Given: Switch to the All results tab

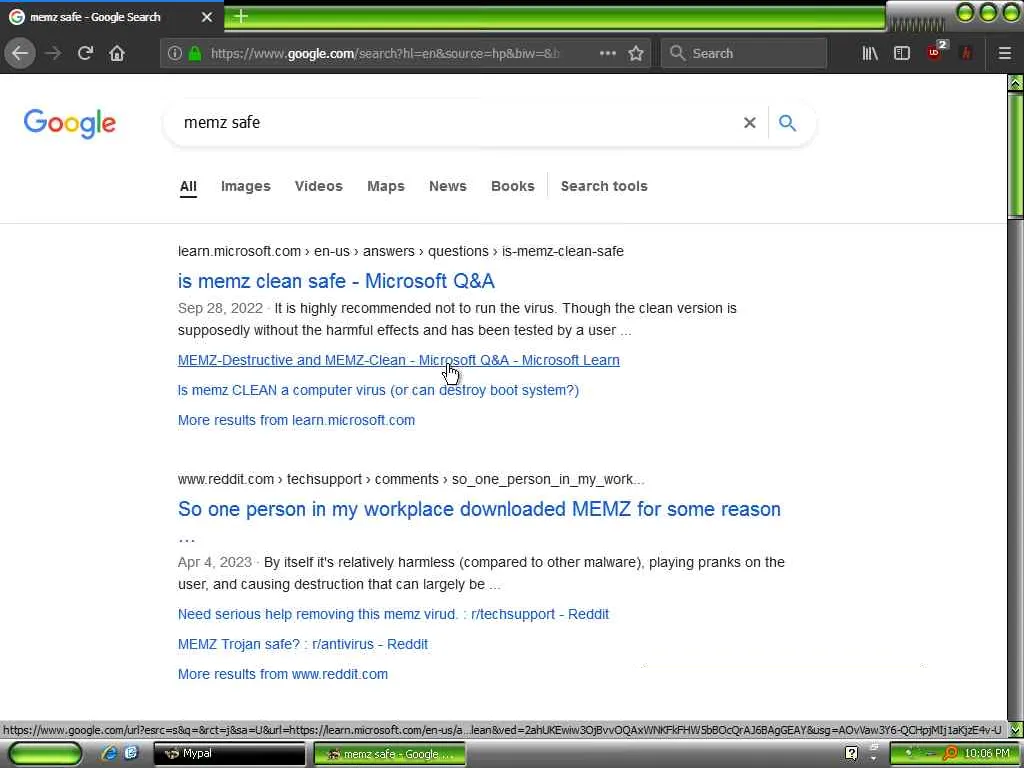Looking at the screenshot, I should [x=188, y=186].
